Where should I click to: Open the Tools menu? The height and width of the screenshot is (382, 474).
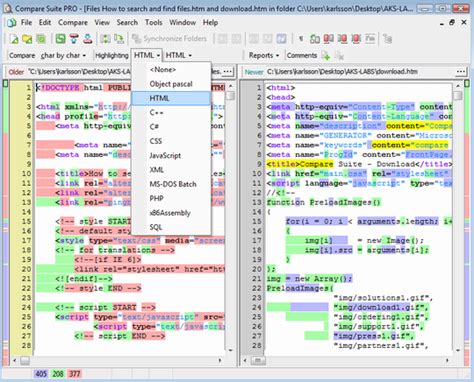(x=153, y=22)
